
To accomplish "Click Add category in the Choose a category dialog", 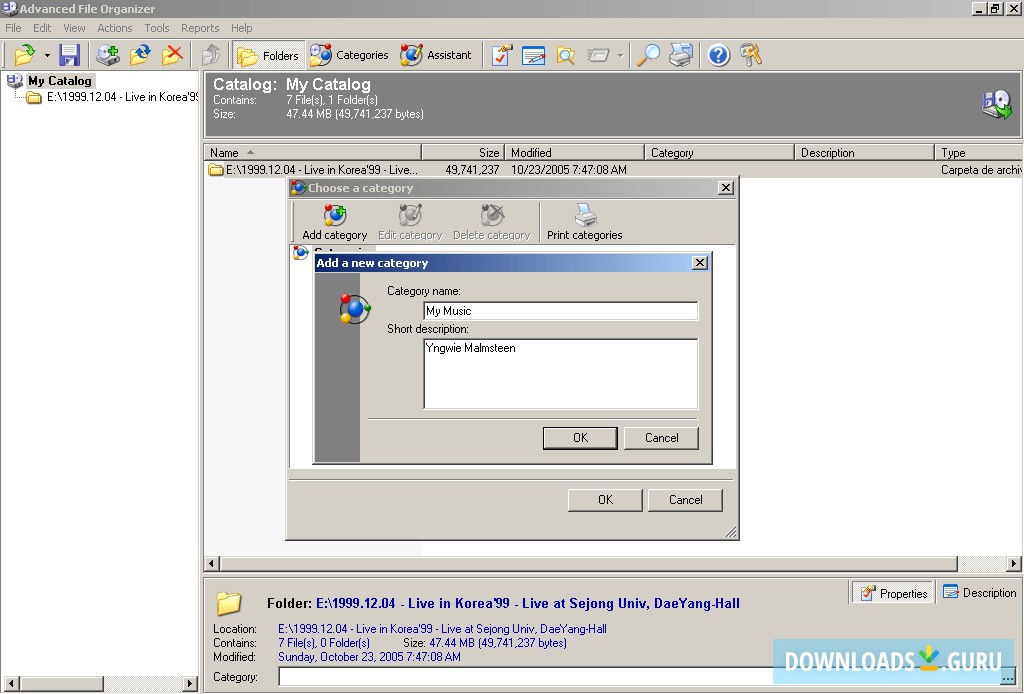I will coord(334,222).
